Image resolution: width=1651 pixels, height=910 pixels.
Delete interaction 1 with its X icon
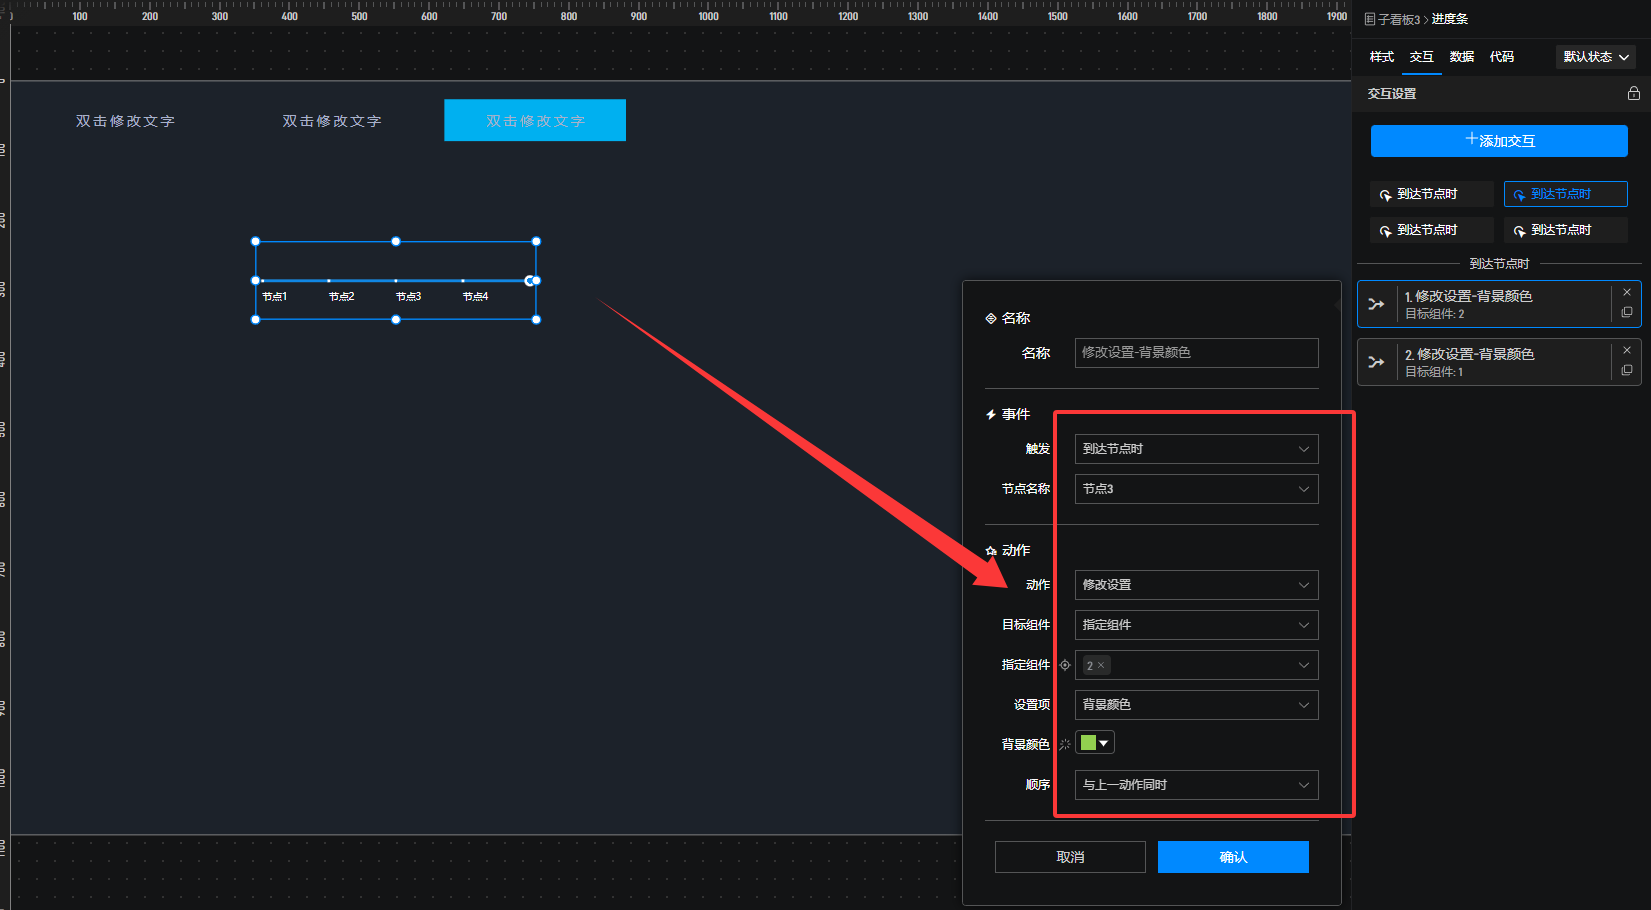click(1627, 292)
